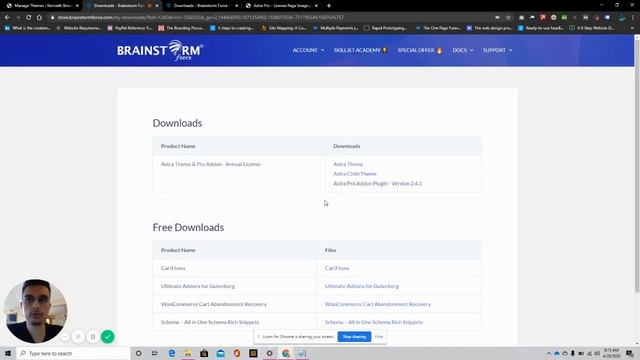Click the Loom webcam bubble thumbnail

pyautogui.click(x=36, y=311)
